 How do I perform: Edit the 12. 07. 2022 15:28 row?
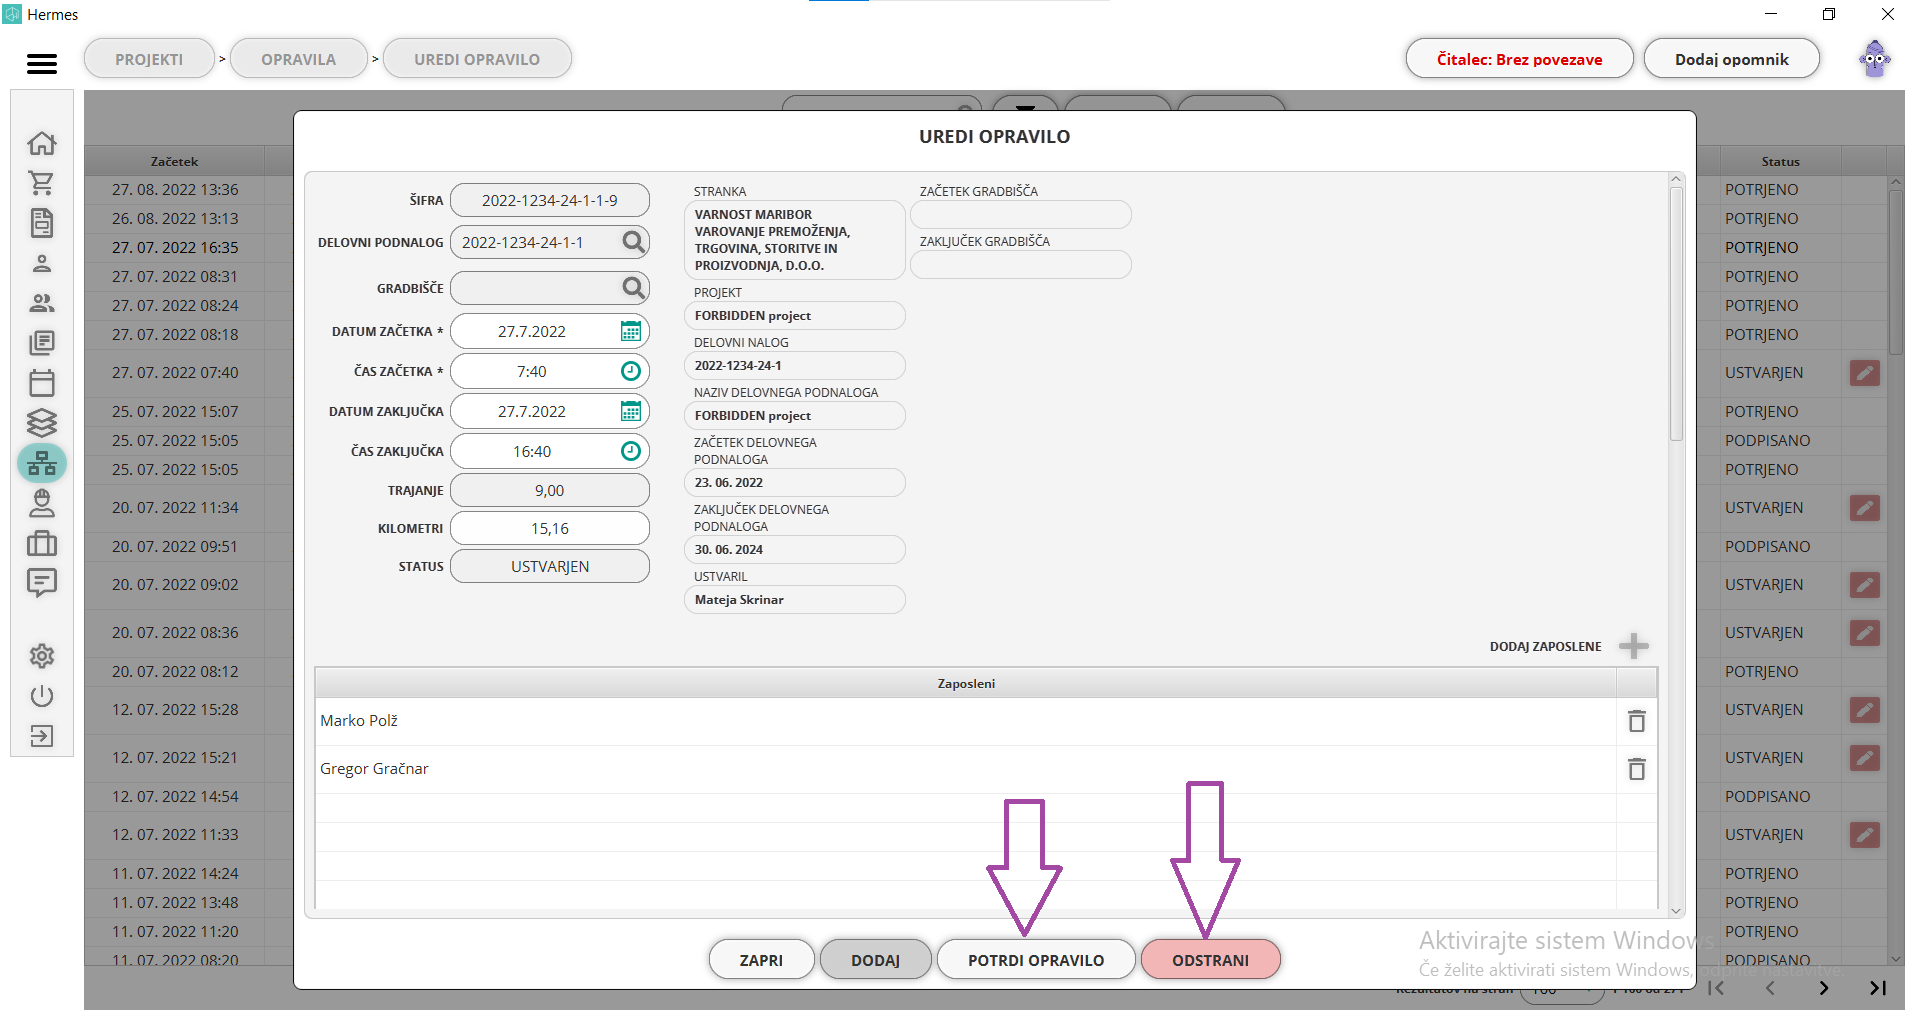[1864, 710]
